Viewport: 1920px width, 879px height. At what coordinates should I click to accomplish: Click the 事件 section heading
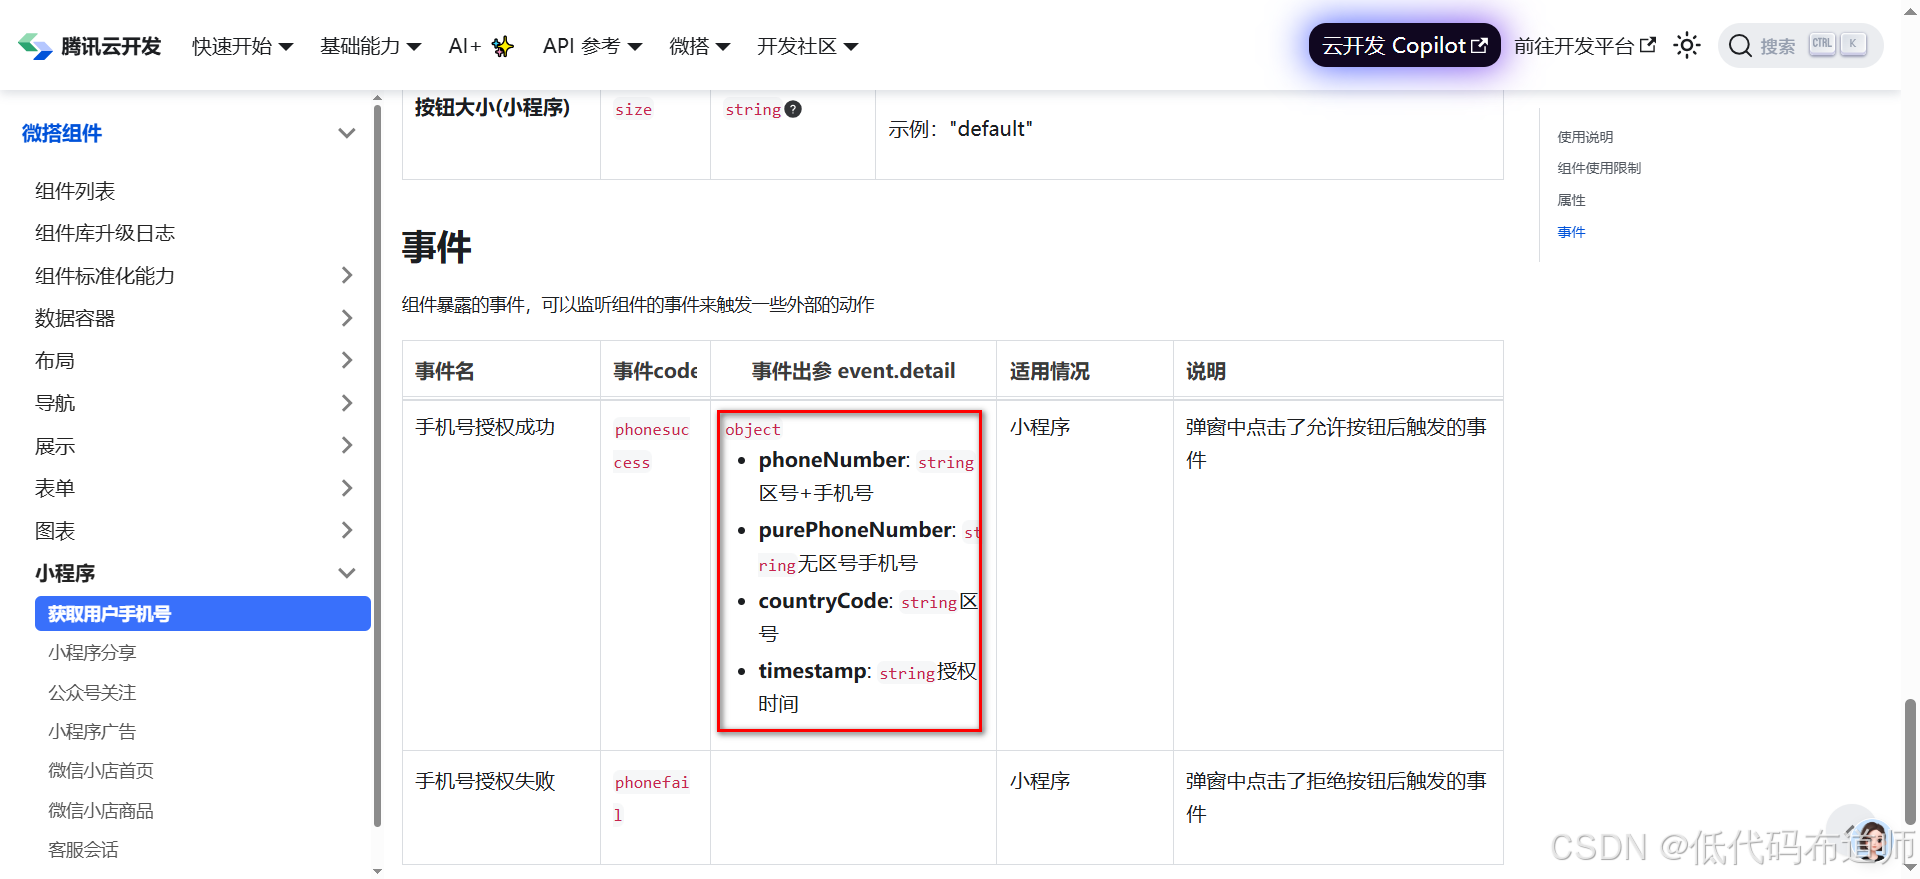(x=437, y=246)
